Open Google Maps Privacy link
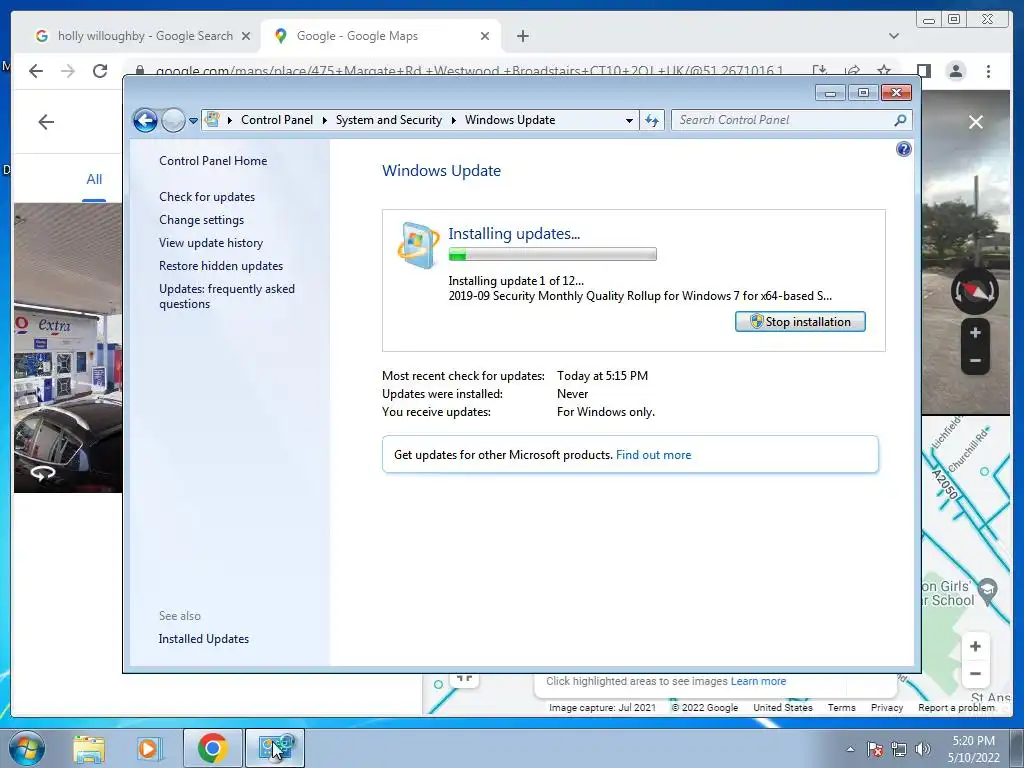 point(886,707)
